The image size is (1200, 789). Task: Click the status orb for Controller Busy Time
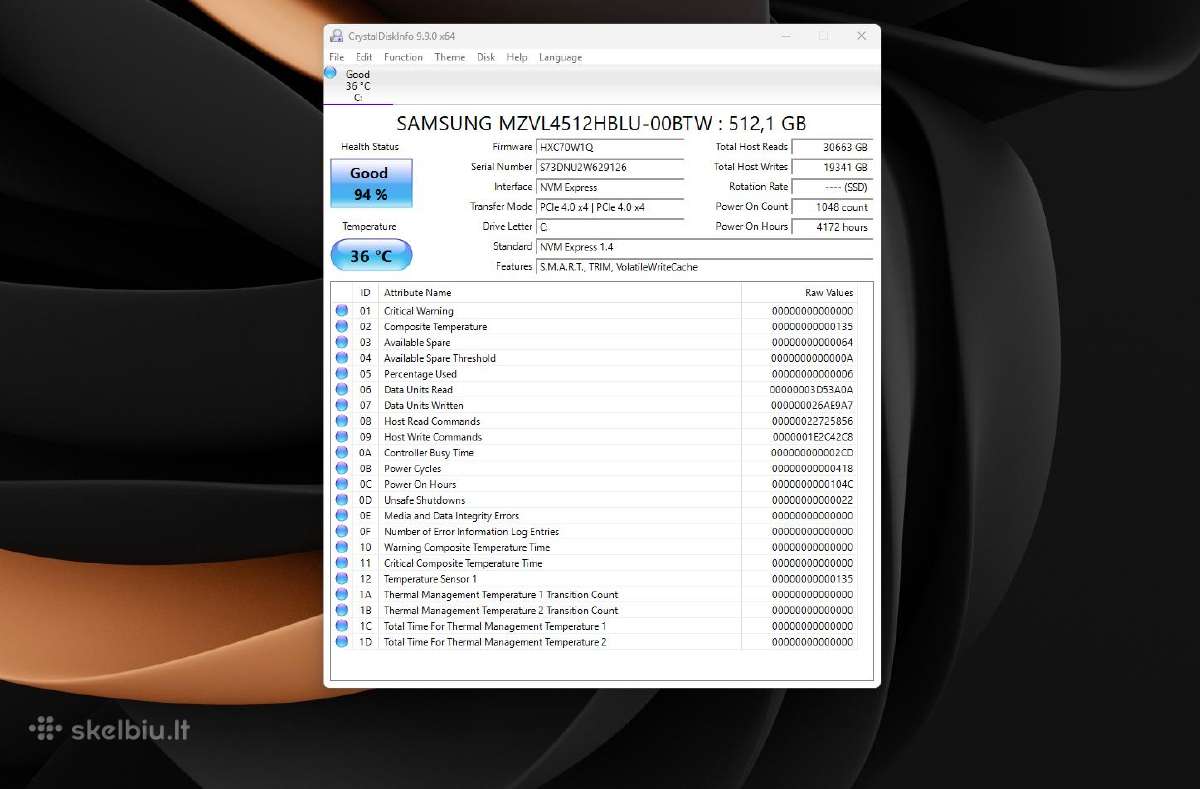342,453
